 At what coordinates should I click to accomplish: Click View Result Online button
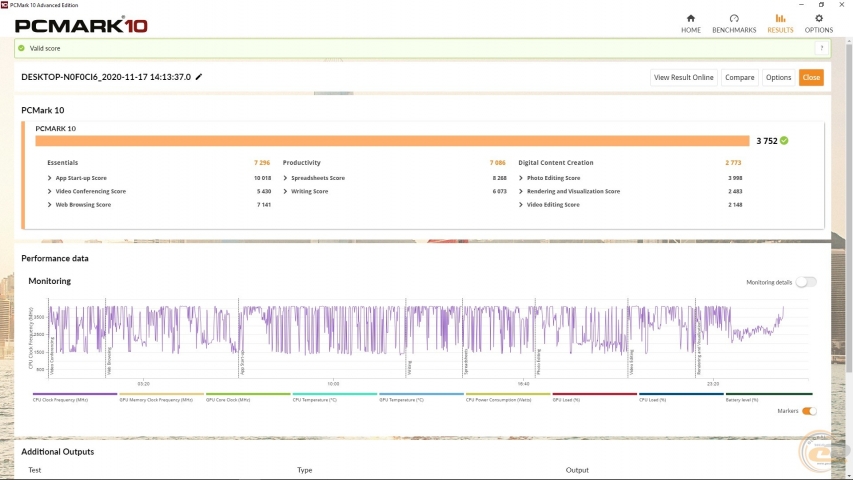[x=683, y=77]
